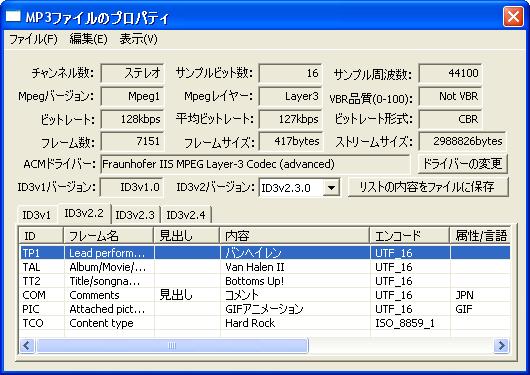The height and width of the screenshot is (375, 530).
Task: Click the チャンネル数 field showing ステレオ
Action: [132, 73]
